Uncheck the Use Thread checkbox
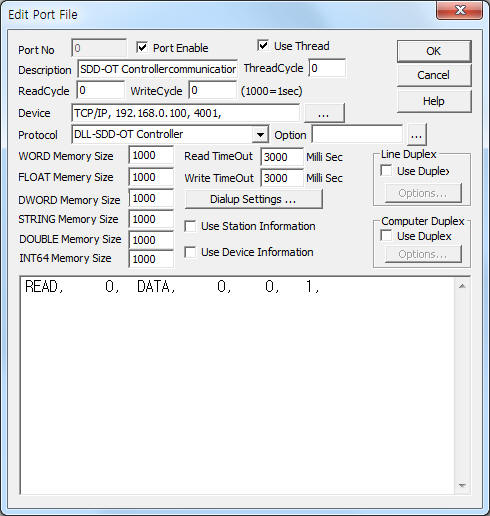This screenshot has width=490, height=516. 263,45
